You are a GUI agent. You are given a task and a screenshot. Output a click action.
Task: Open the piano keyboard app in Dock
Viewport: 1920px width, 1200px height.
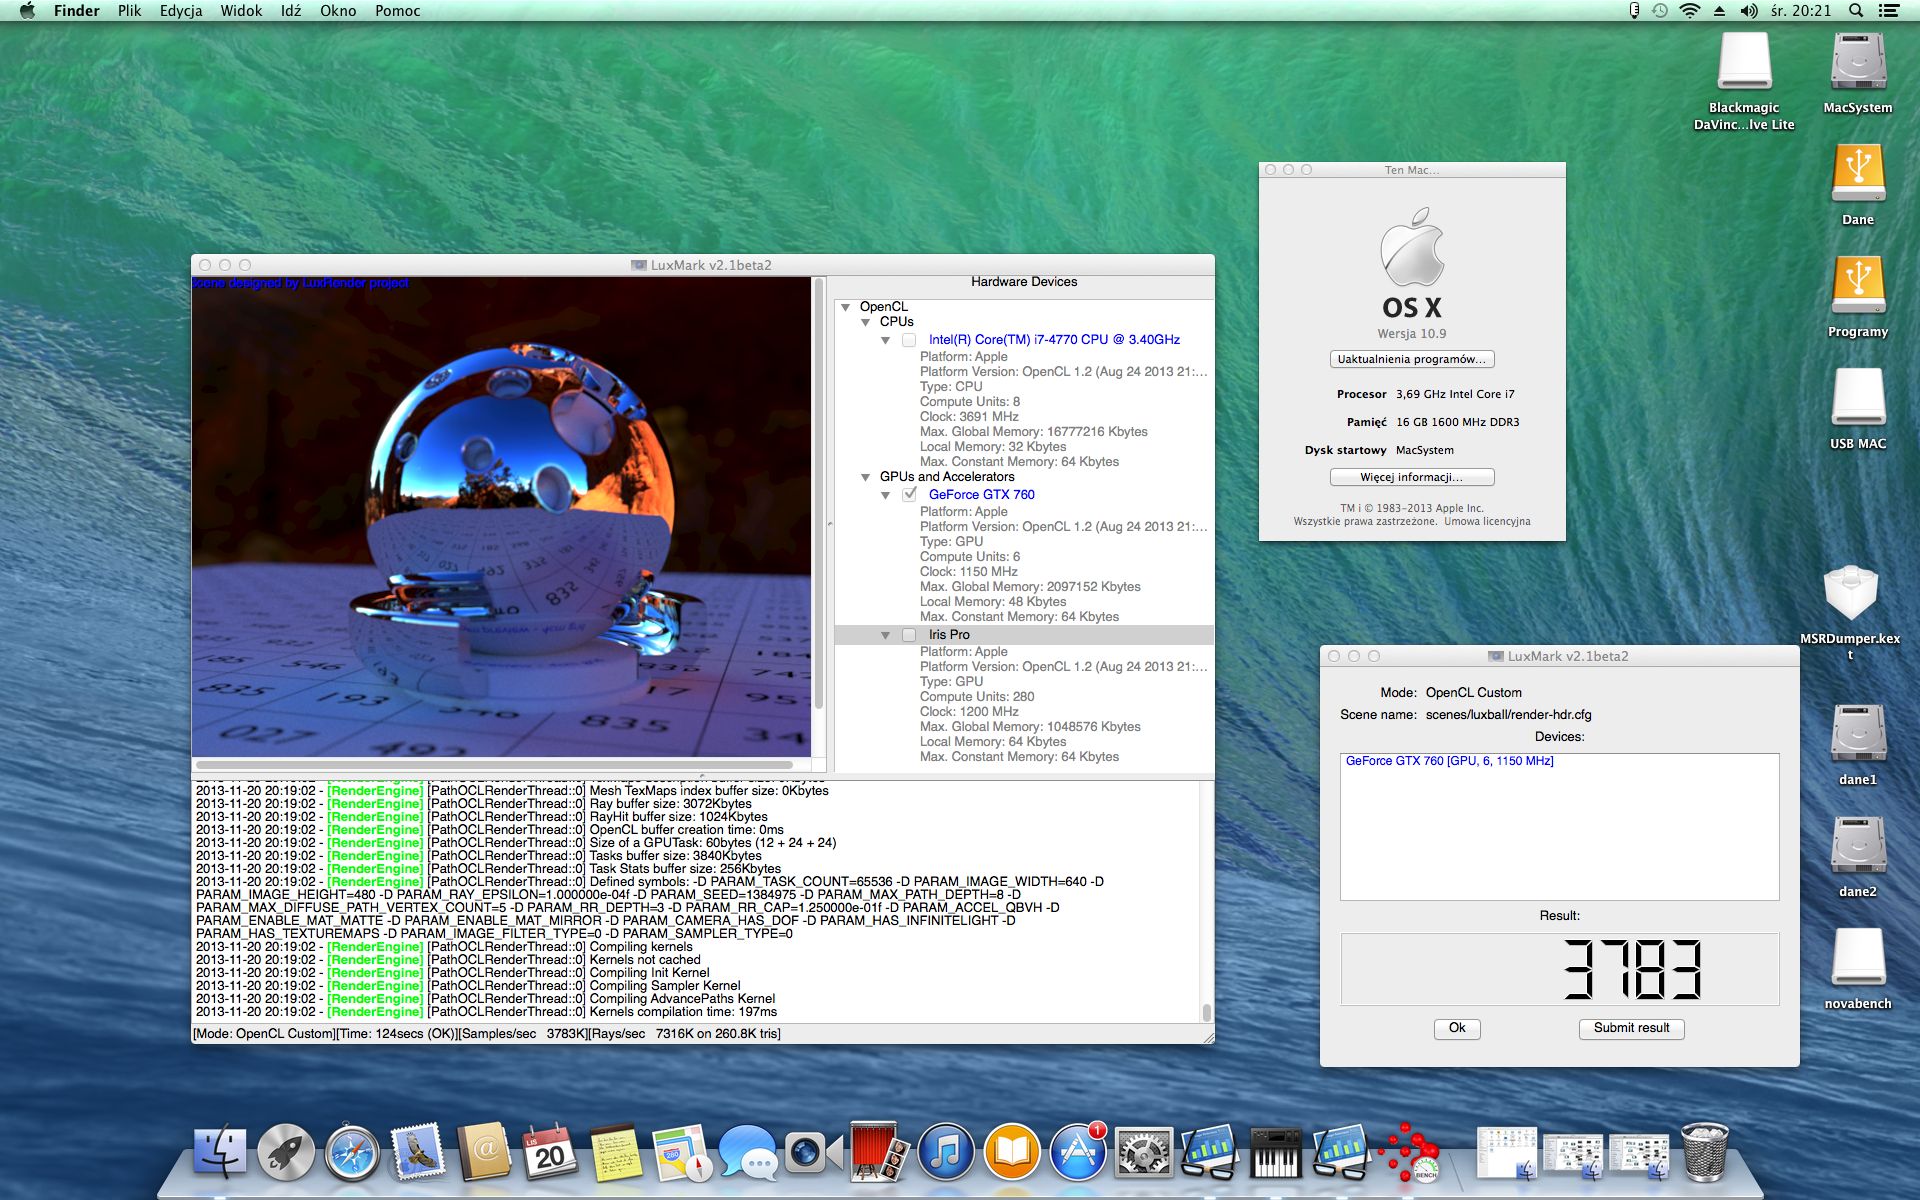(x=1276, y=1152)
